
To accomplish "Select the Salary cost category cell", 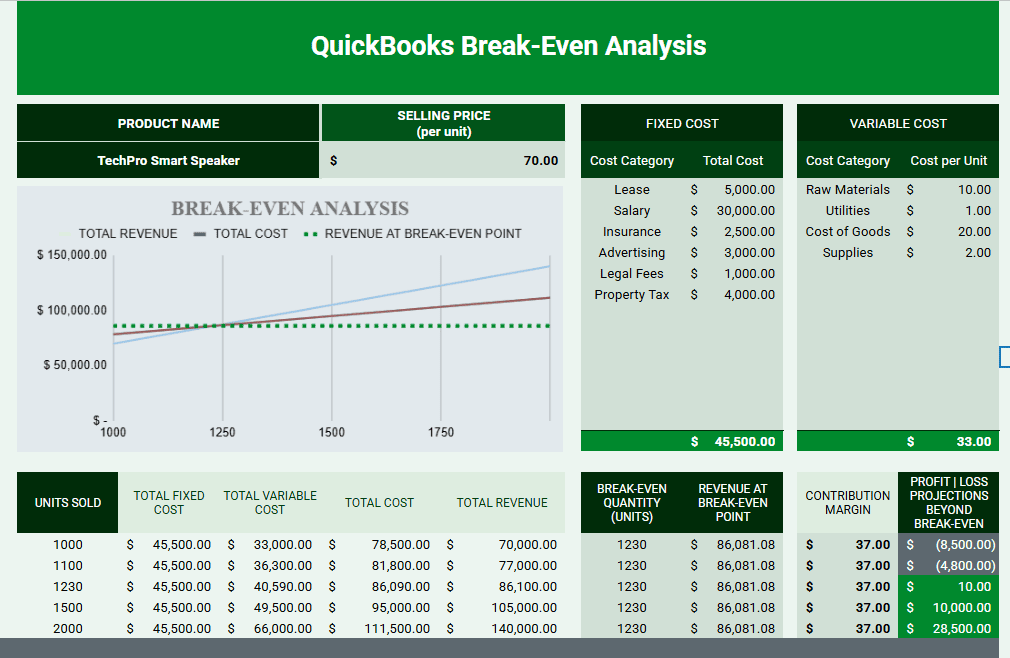I will coord(632,211).
